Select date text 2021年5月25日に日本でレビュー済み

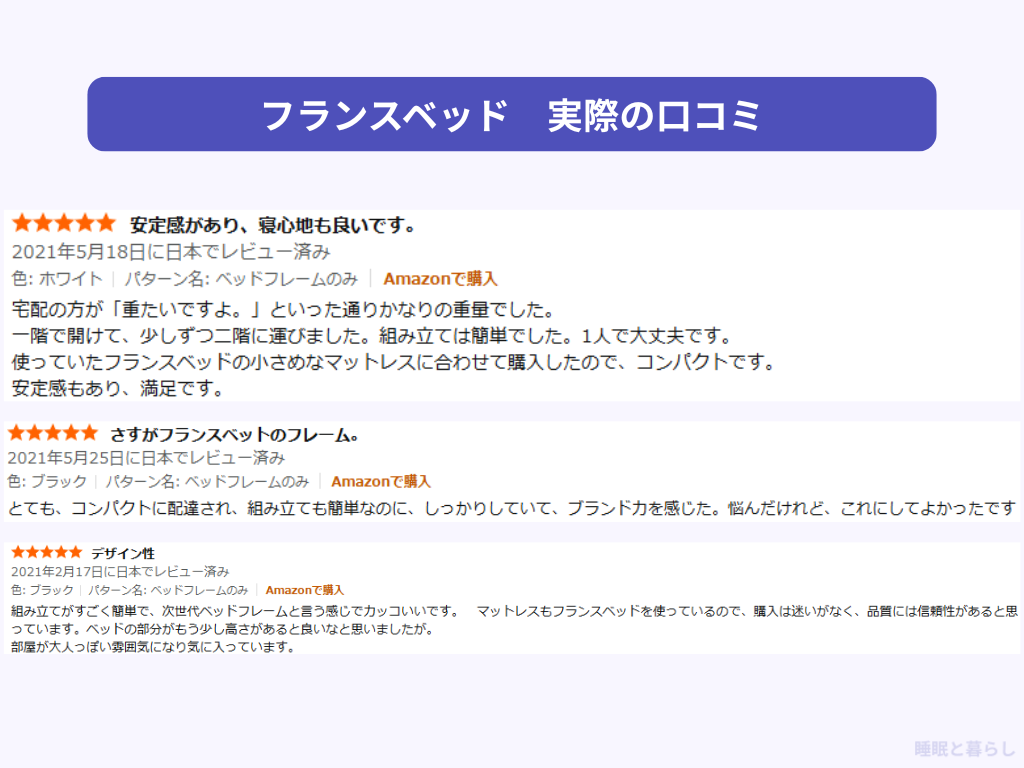pyautogui.click(x=146, y=458)
